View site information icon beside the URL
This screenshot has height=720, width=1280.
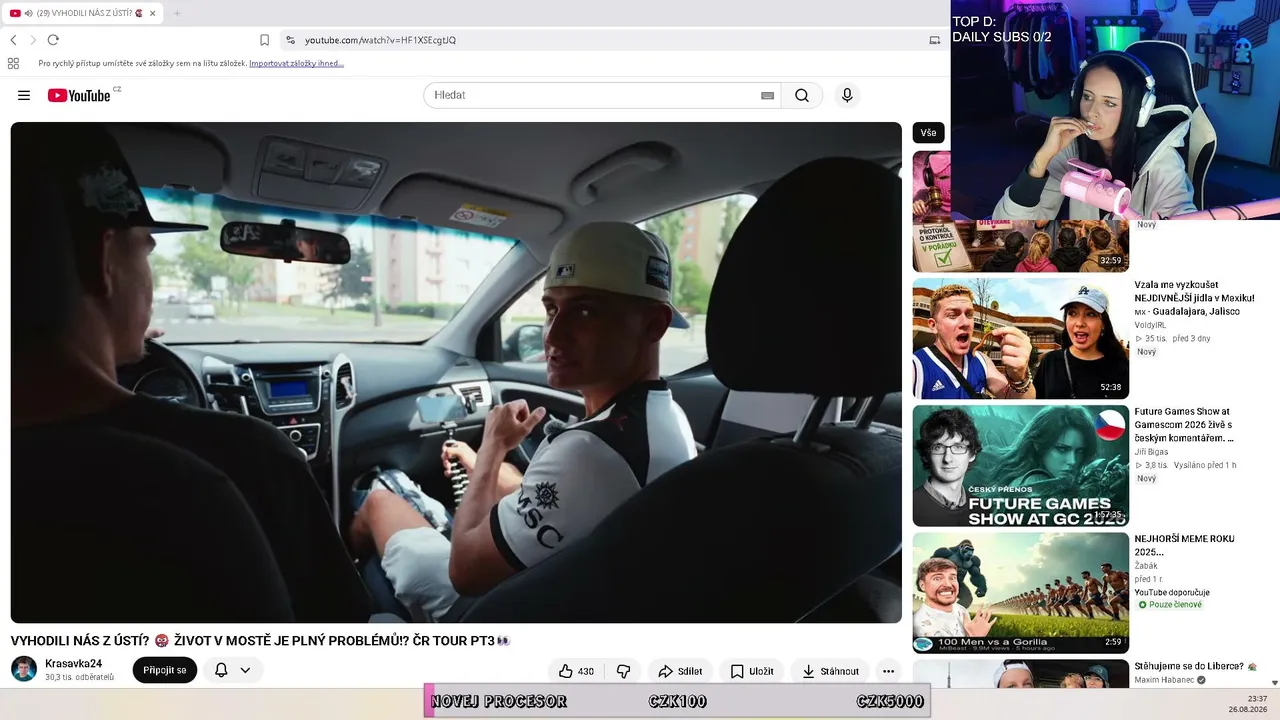point(290,40)
